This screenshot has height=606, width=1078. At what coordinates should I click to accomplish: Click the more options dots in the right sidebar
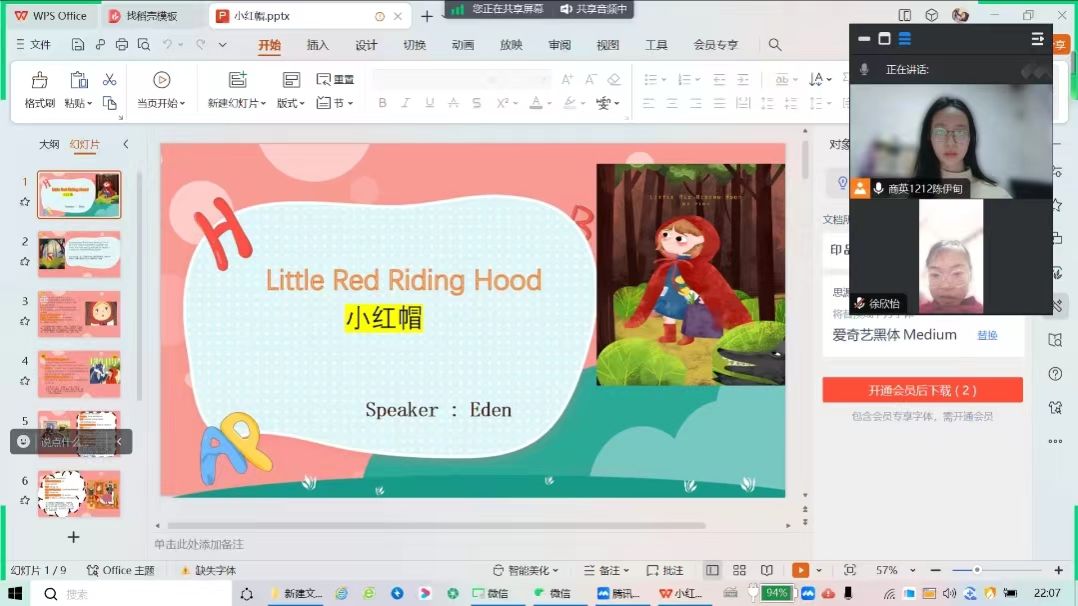point(1055,442)
